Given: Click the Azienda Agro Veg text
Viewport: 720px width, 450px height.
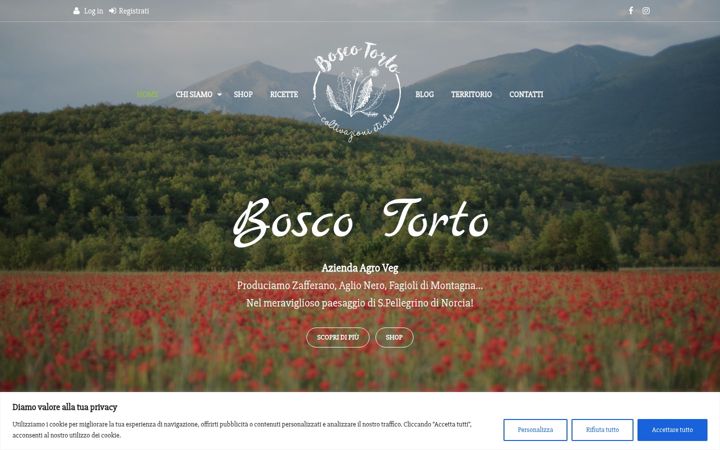Looking at the screenshot, I should point(360,268).
